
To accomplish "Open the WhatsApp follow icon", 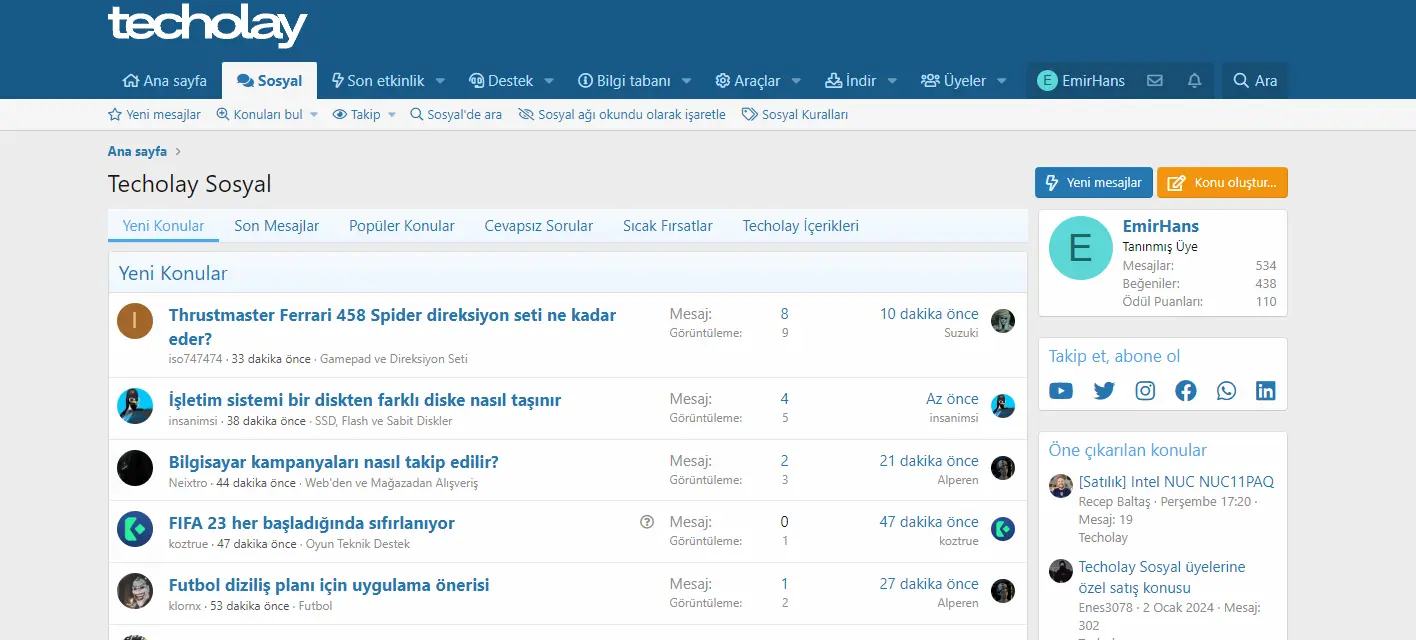I will 1226,391.
